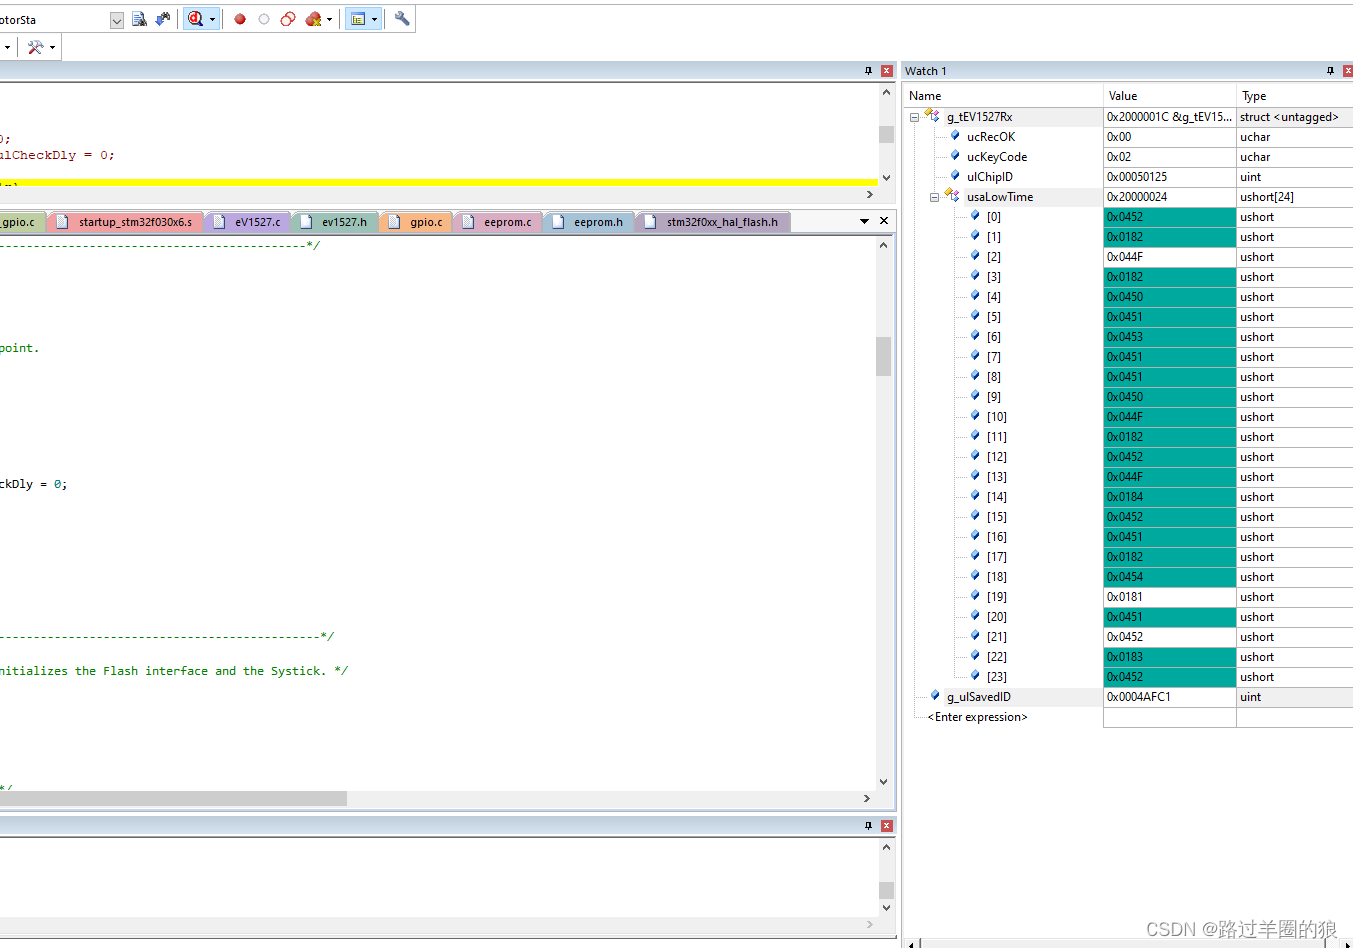Image resolution: width=1353 pixels, height=948 pixels.
Task: Click the window layout toolbar icon
Action: click(x=358, y=19)
